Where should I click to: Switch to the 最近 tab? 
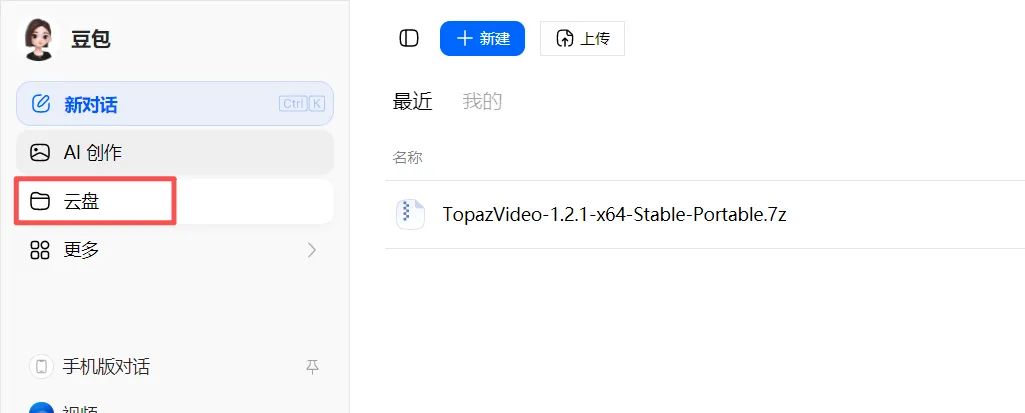[x=412, y=101]
